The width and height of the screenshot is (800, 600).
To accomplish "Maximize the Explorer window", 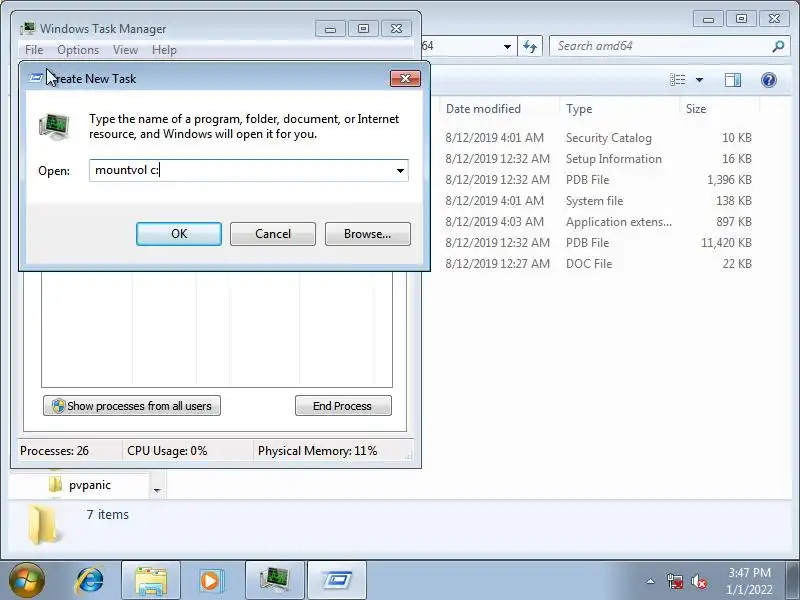I will (x=741, y=19).
